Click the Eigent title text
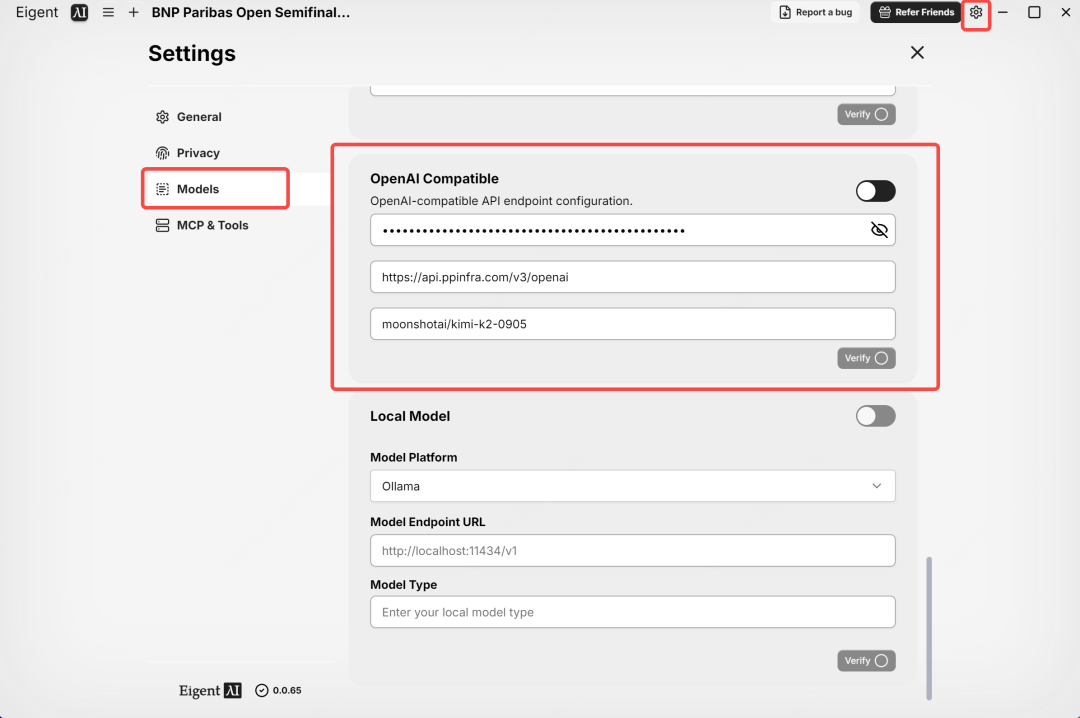This screenshot has height=718, width=1080. click(37, 12)
